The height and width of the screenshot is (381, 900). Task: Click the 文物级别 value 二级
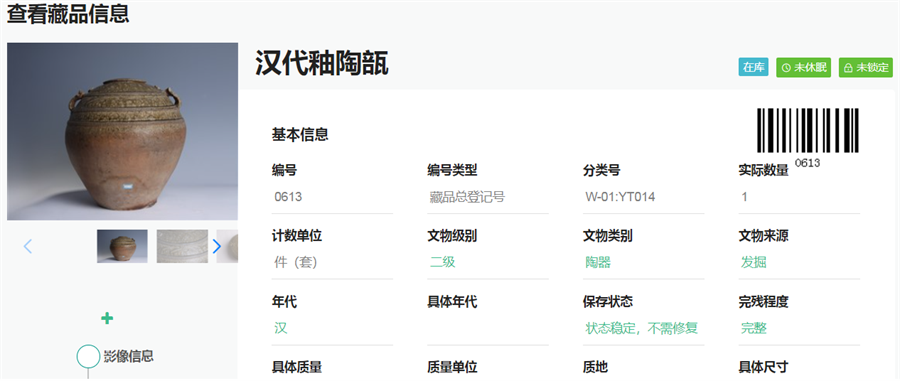[x=443, y=263]
